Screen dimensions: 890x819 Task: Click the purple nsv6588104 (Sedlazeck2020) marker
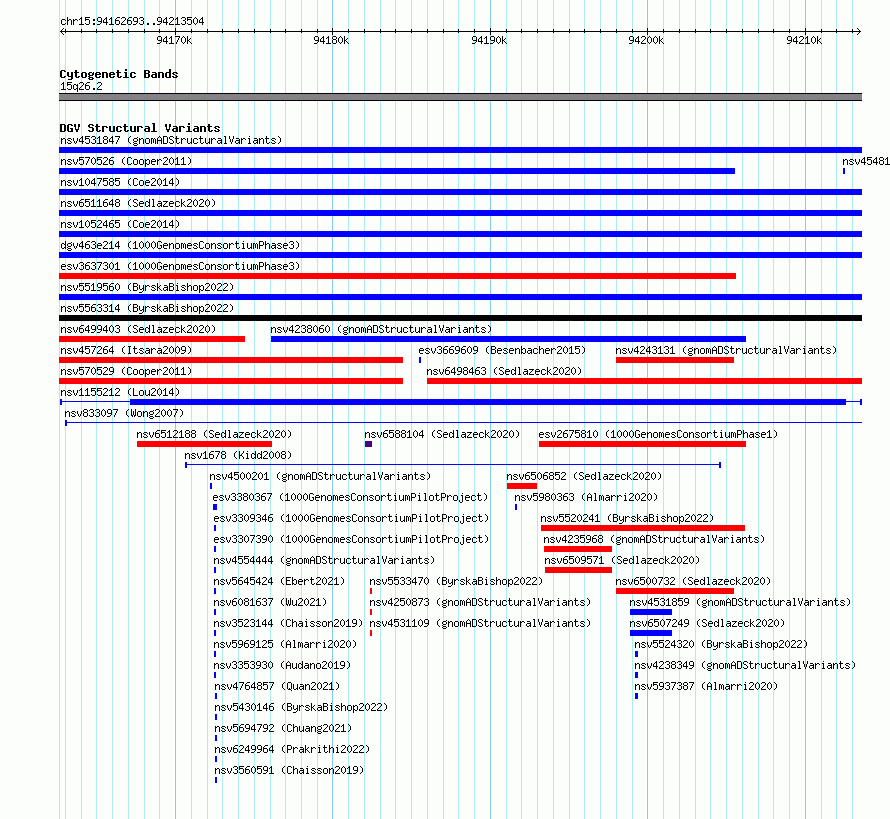(x=368, y=444)
